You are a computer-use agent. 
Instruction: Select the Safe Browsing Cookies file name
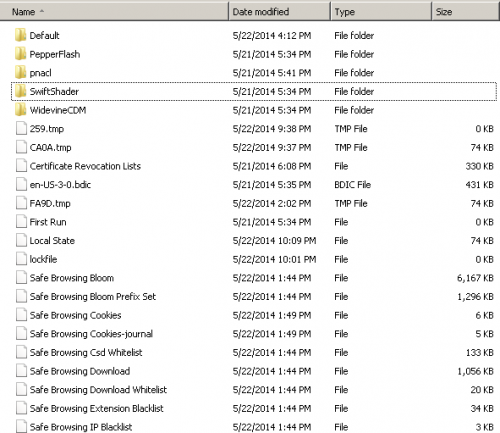75,316
